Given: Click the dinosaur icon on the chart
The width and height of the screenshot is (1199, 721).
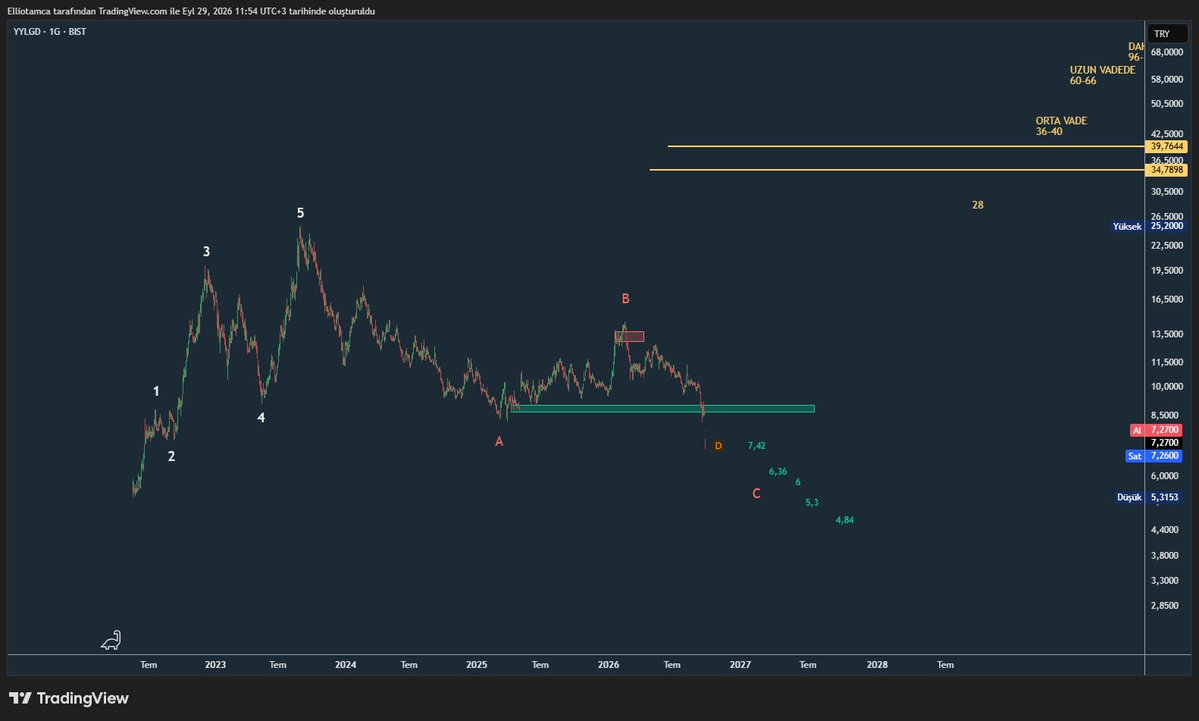Looking at the screenshot, I should coord(112,640).
